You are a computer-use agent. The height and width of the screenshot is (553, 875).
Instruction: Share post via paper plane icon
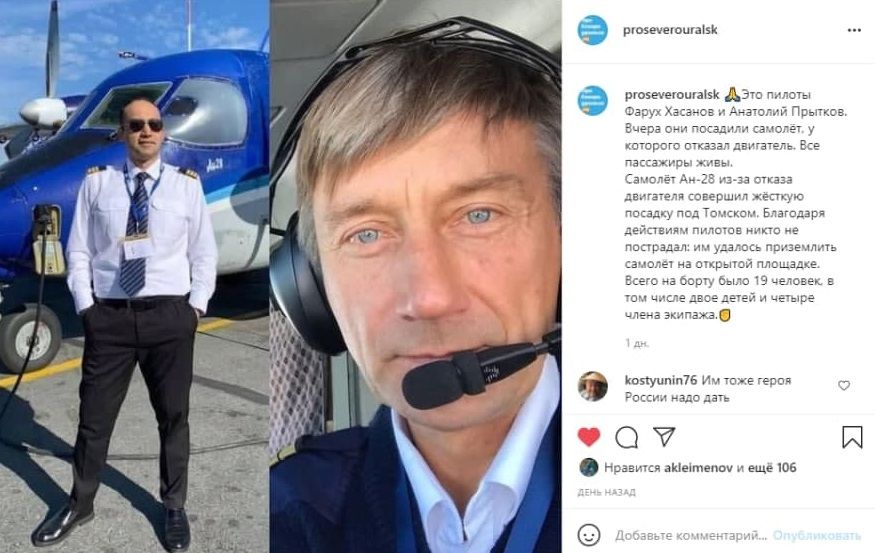click(x=664, y=436)
